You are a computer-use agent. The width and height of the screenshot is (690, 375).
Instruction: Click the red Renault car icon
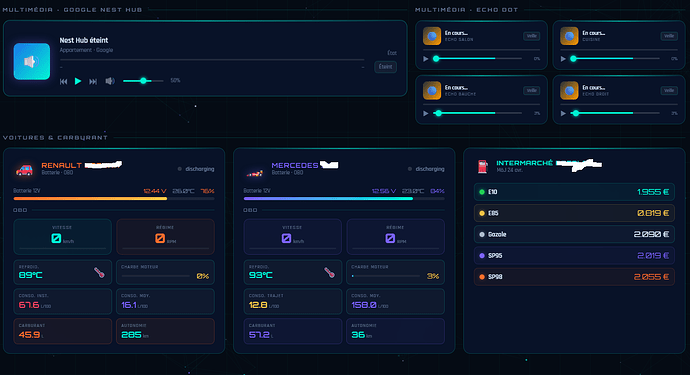click(x=24, y=169)
